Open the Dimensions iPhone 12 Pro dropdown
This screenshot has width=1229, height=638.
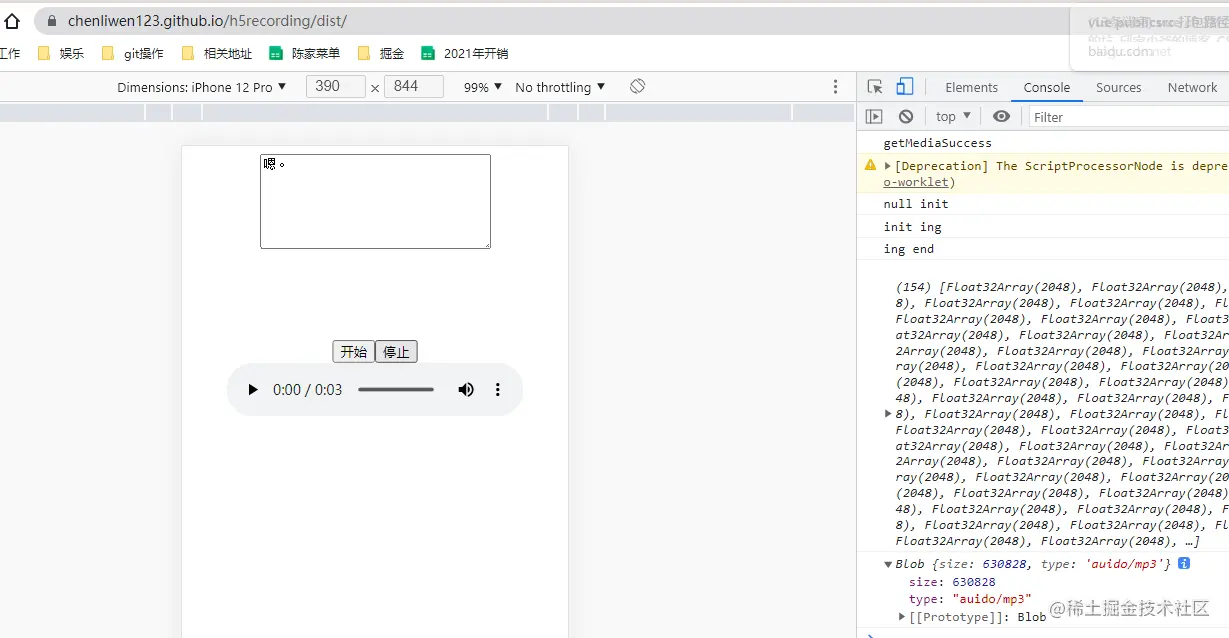[x=202, y=87]
